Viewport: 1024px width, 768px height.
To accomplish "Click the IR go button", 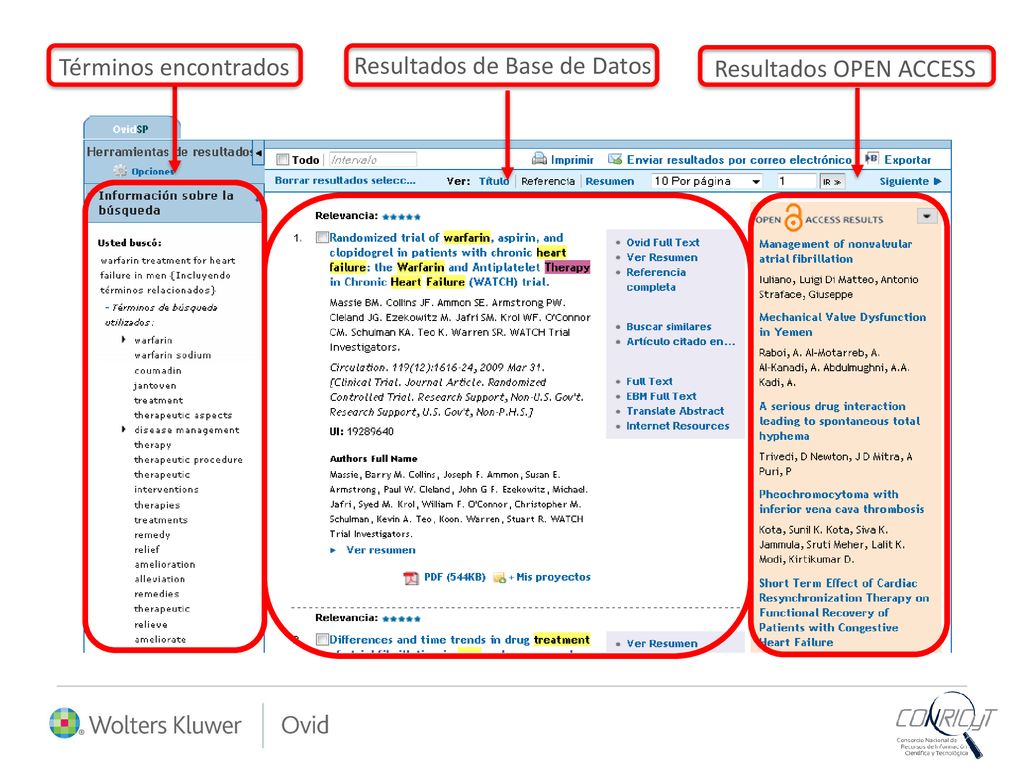I will coord(832,182).
